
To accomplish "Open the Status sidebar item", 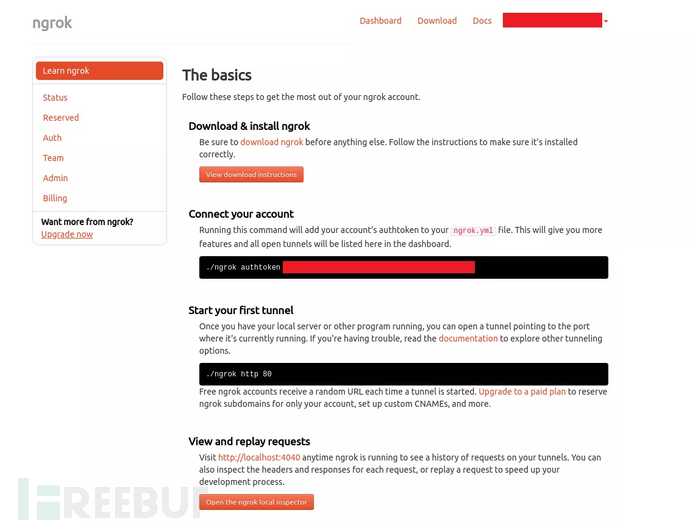I will click(x=55, y=98).
